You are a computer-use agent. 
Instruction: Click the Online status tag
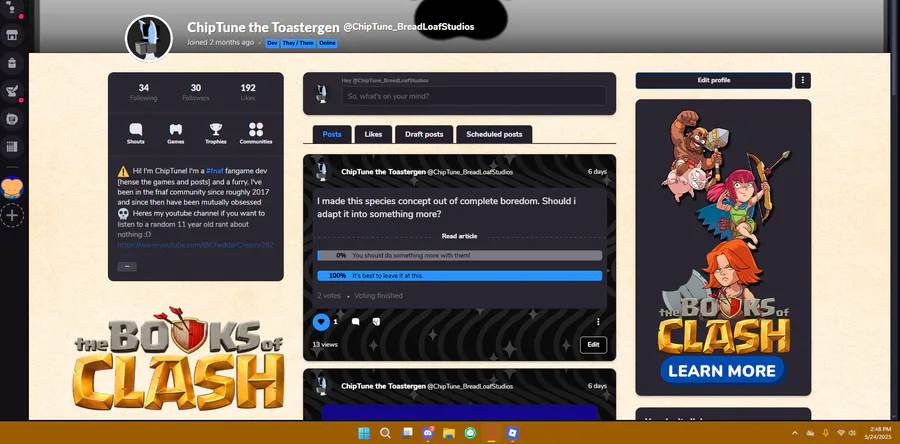click(327, 43)
